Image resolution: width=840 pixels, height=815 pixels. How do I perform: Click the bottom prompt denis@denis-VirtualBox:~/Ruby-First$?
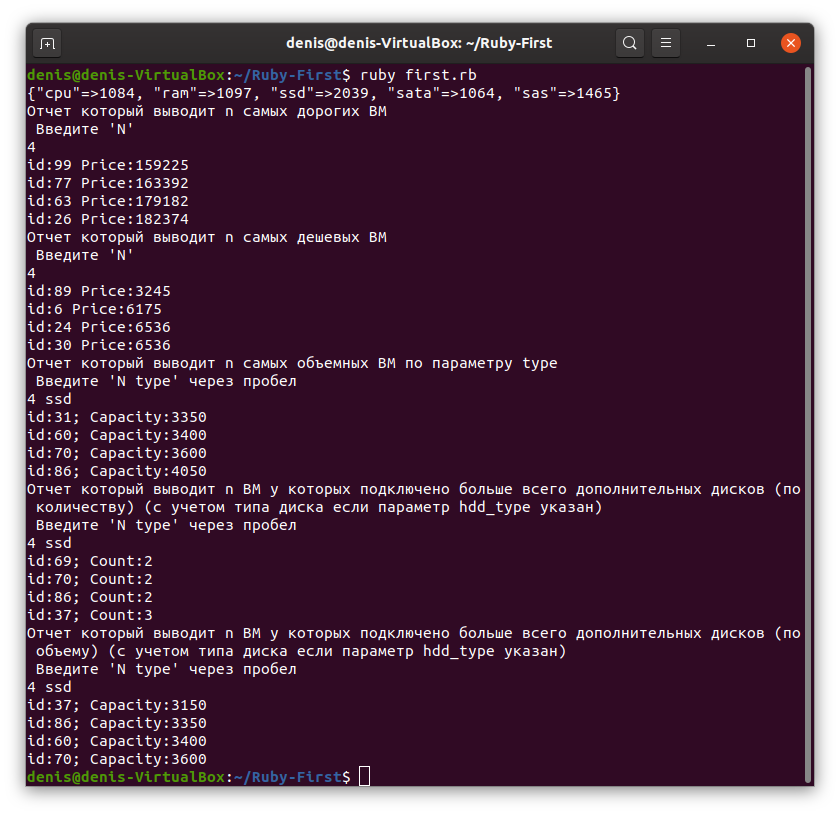[x=189, y=777]
